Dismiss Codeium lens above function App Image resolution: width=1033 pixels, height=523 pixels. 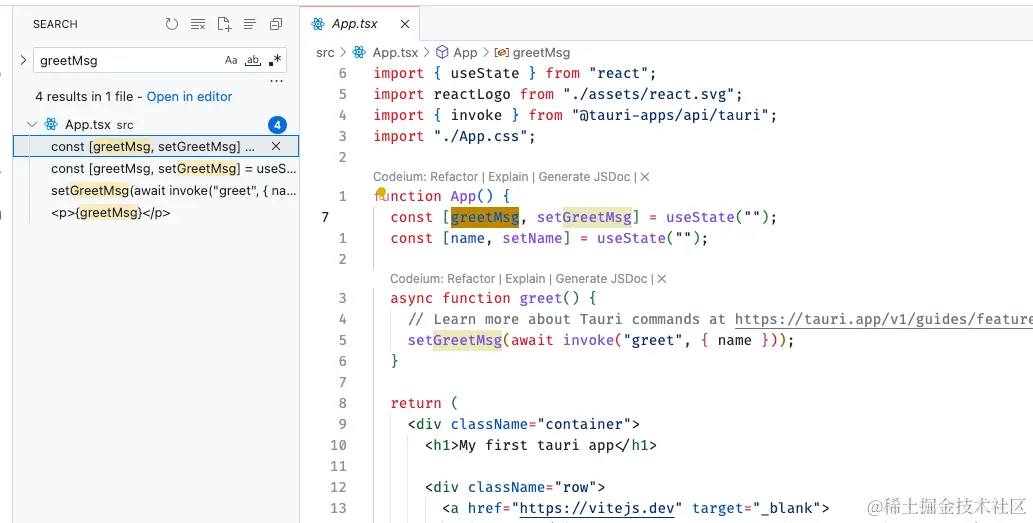tap(645, 177)
